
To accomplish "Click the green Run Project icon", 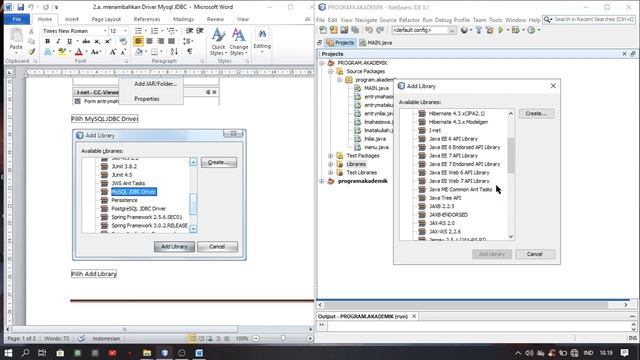I will point(501,30).
